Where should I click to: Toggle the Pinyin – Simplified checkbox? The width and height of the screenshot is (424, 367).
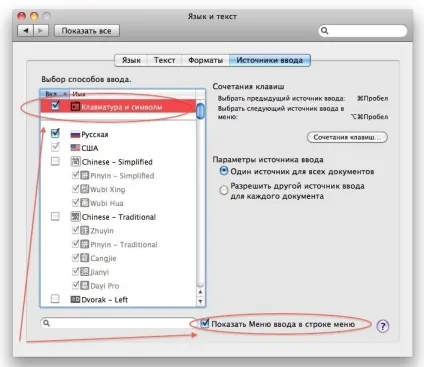point(76,175)
